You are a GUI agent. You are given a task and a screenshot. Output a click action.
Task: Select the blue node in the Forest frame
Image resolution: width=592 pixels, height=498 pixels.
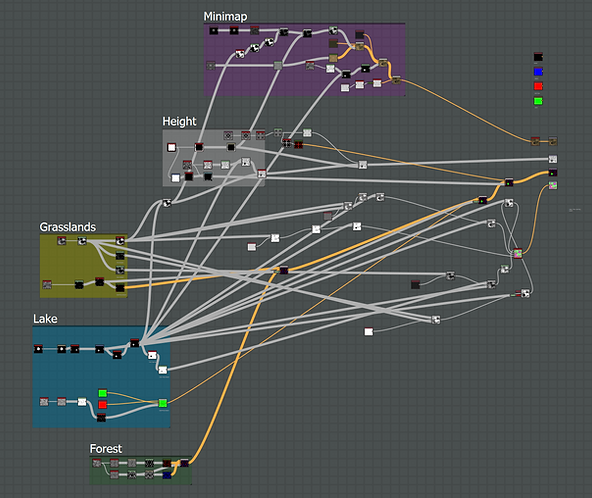point(167,475)
